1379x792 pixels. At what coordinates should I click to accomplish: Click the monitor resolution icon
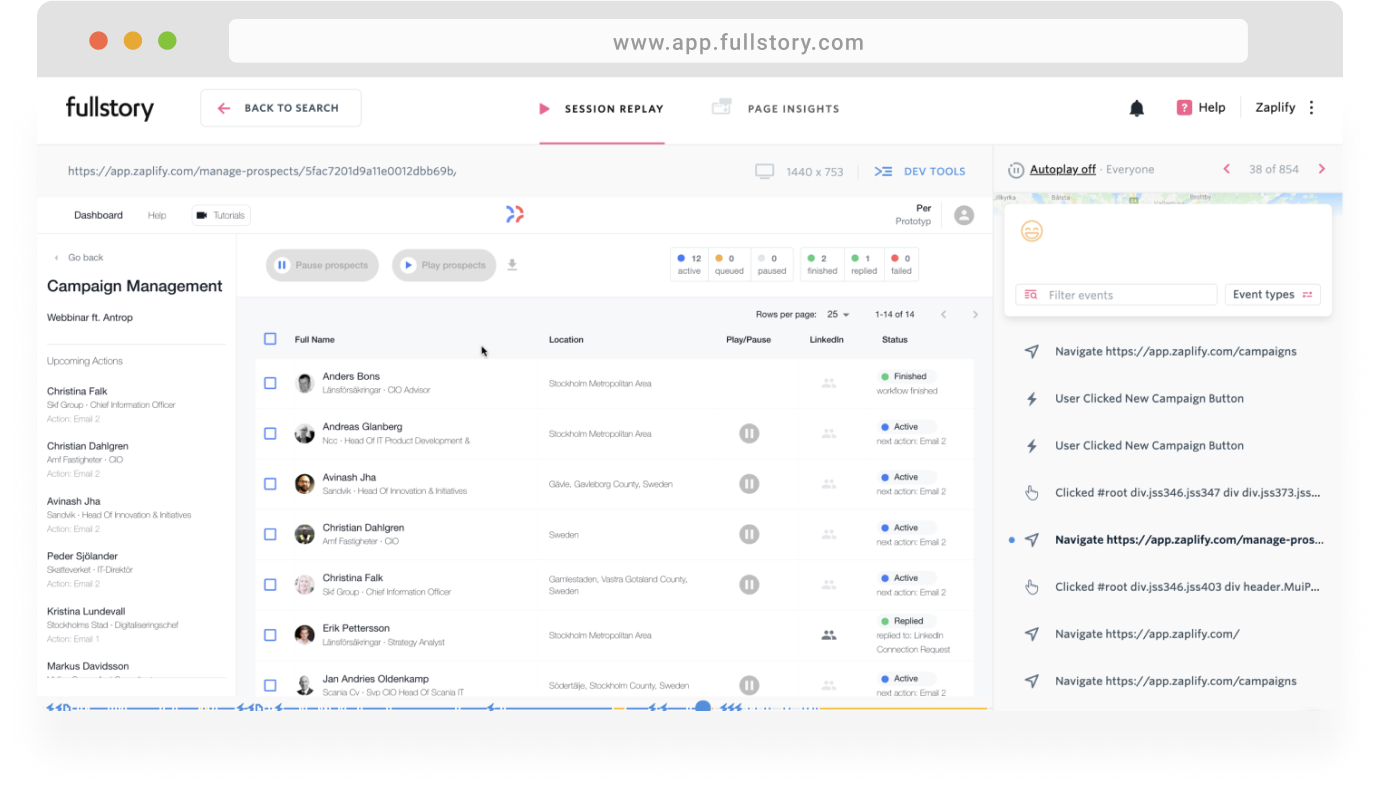pos(765,171)
